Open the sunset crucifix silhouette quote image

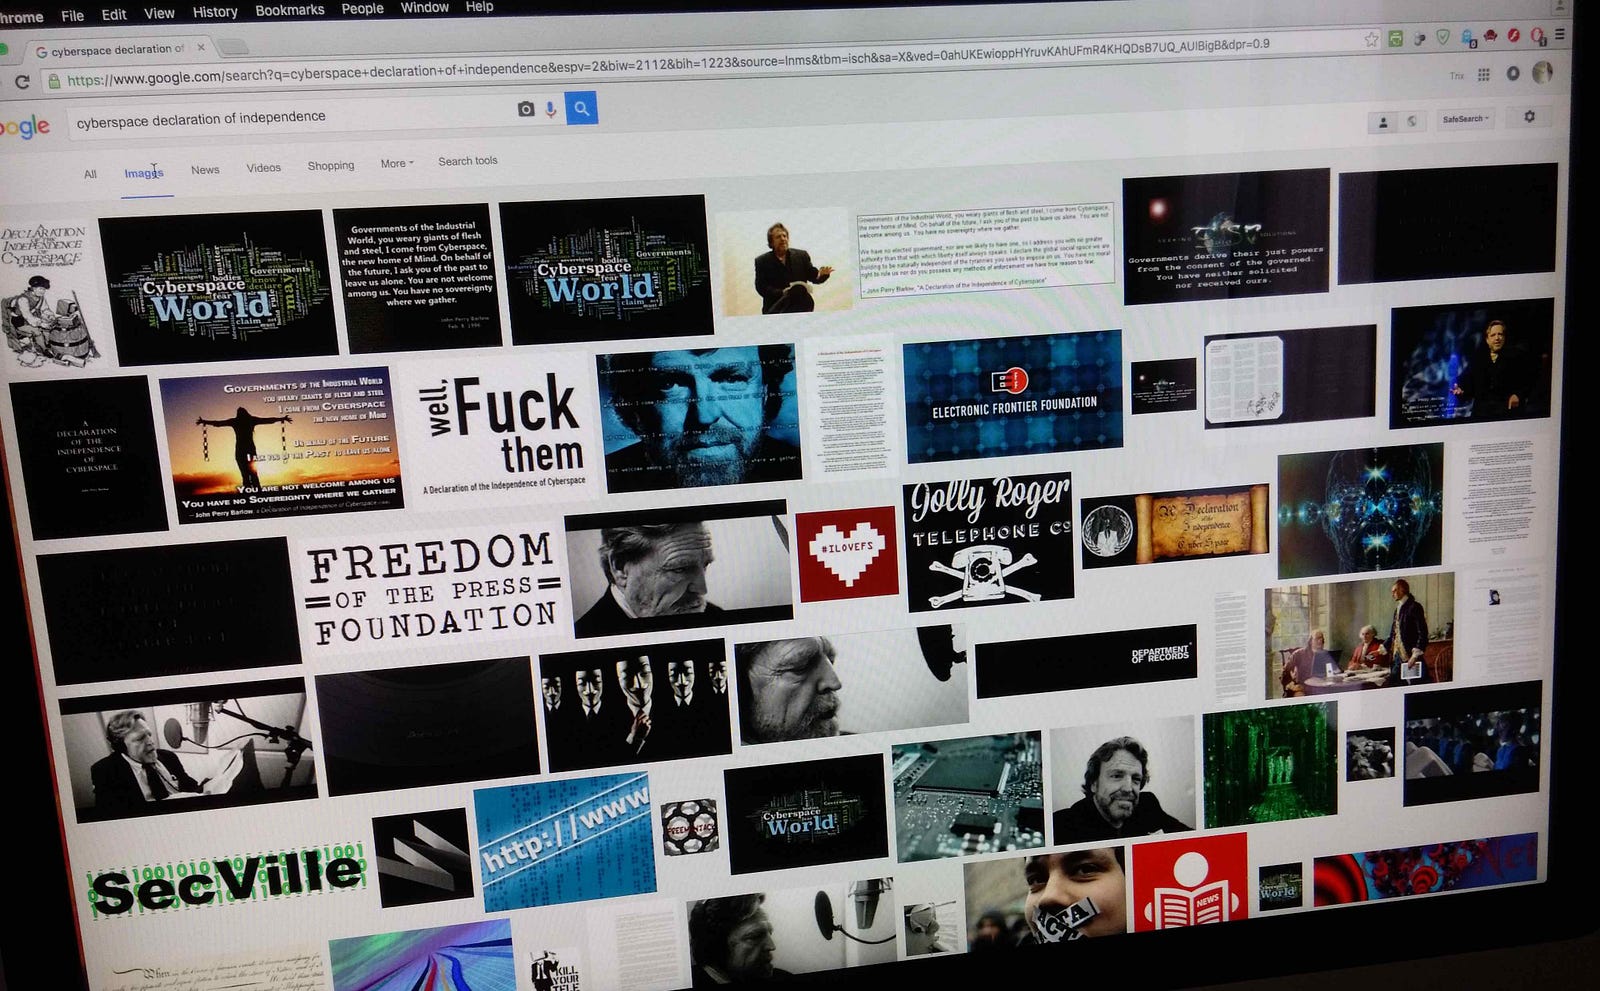281,443
